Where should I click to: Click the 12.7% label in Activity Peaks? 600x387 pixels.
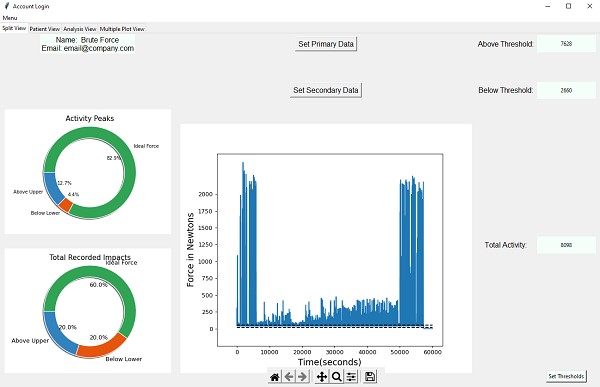pyautogui.click(x=64, y=183)
